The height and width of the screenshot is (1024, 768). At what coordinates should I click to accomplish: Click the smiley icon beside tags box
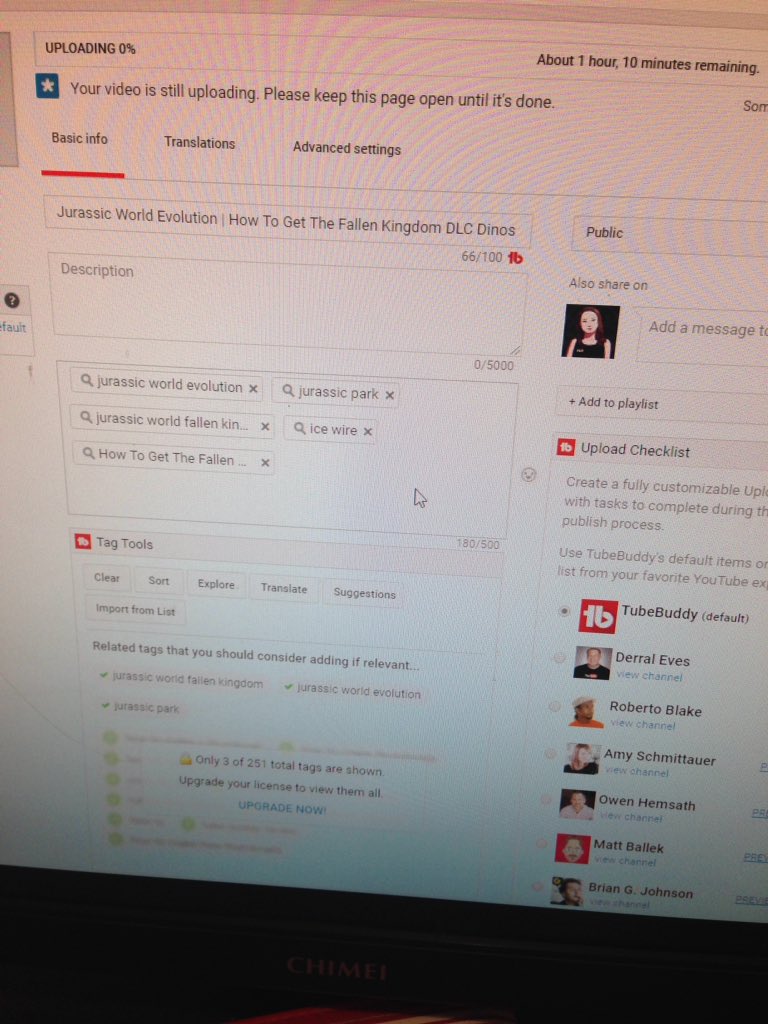pyautogui.click(x=529, y=475)
